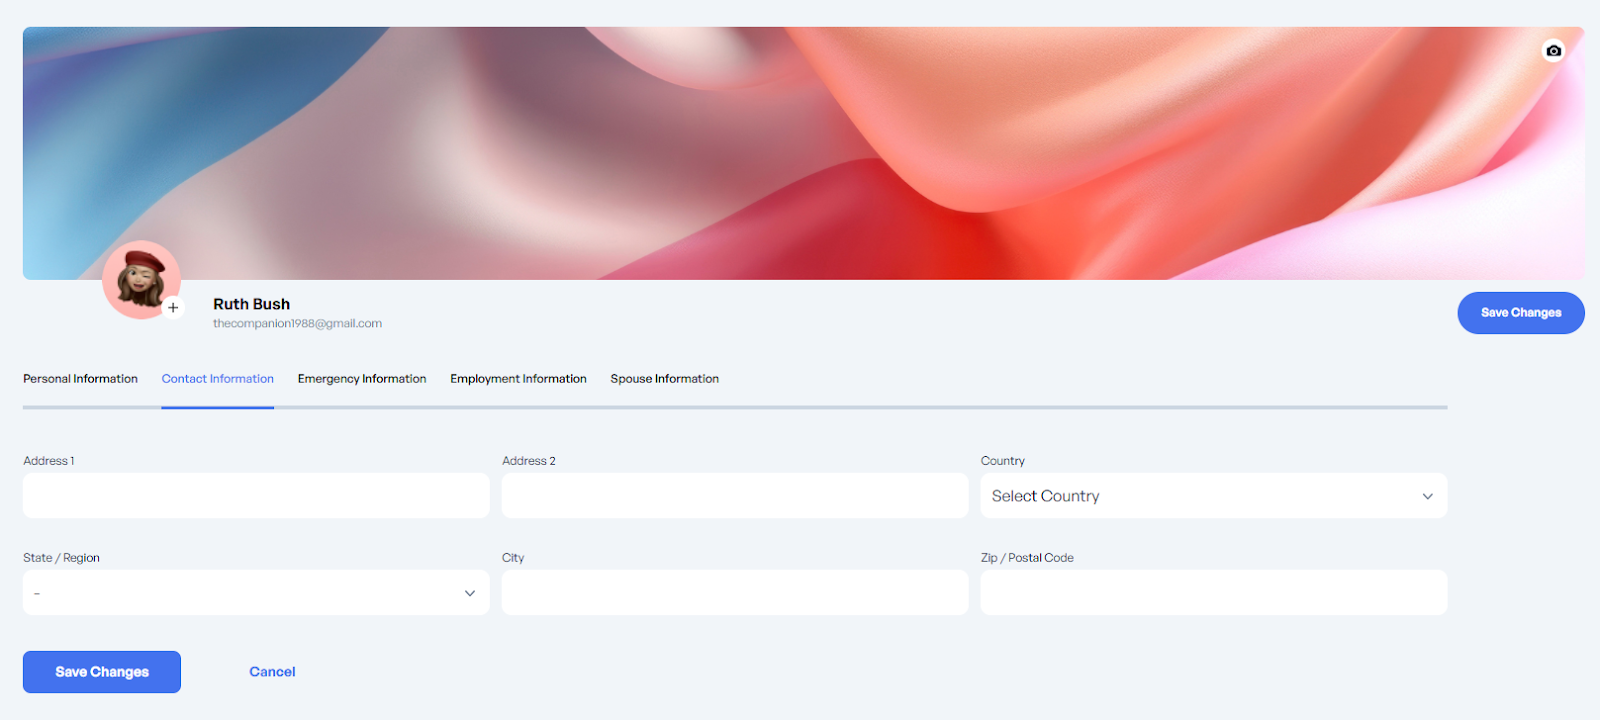Viewport: 1600px width, 720px height.
Task: Click the chevron arrow in the State / Region field
Action: tap(469, 594)
